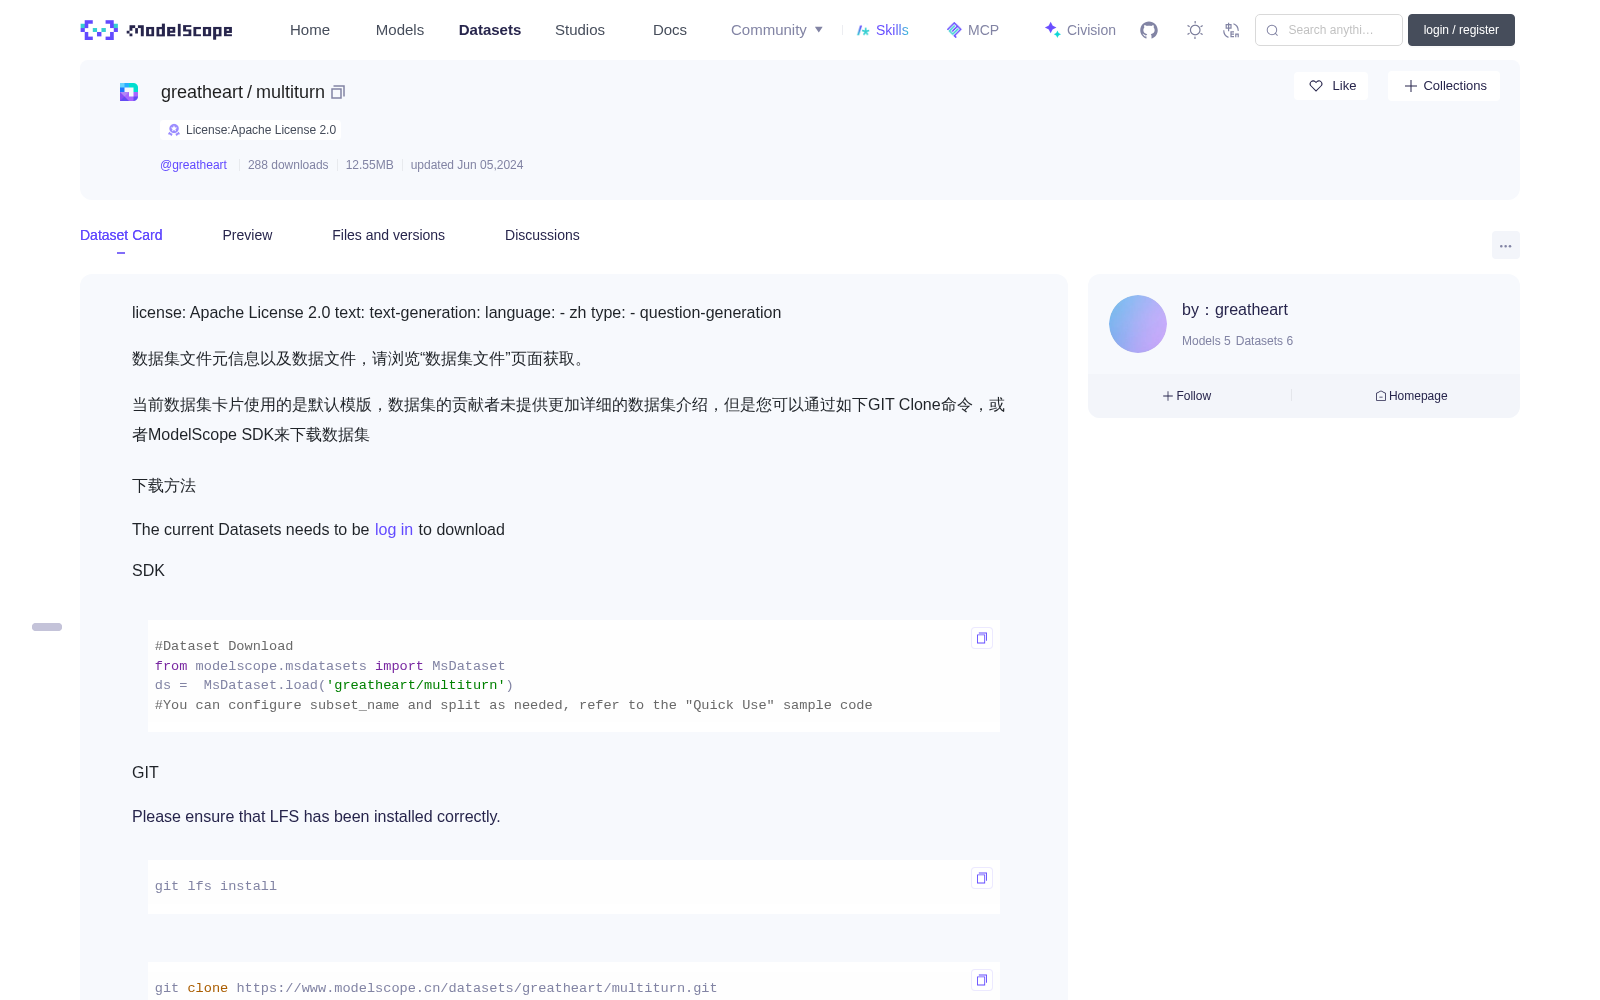
Task: Select the Dataset Card tab
Action: (121, 235)
